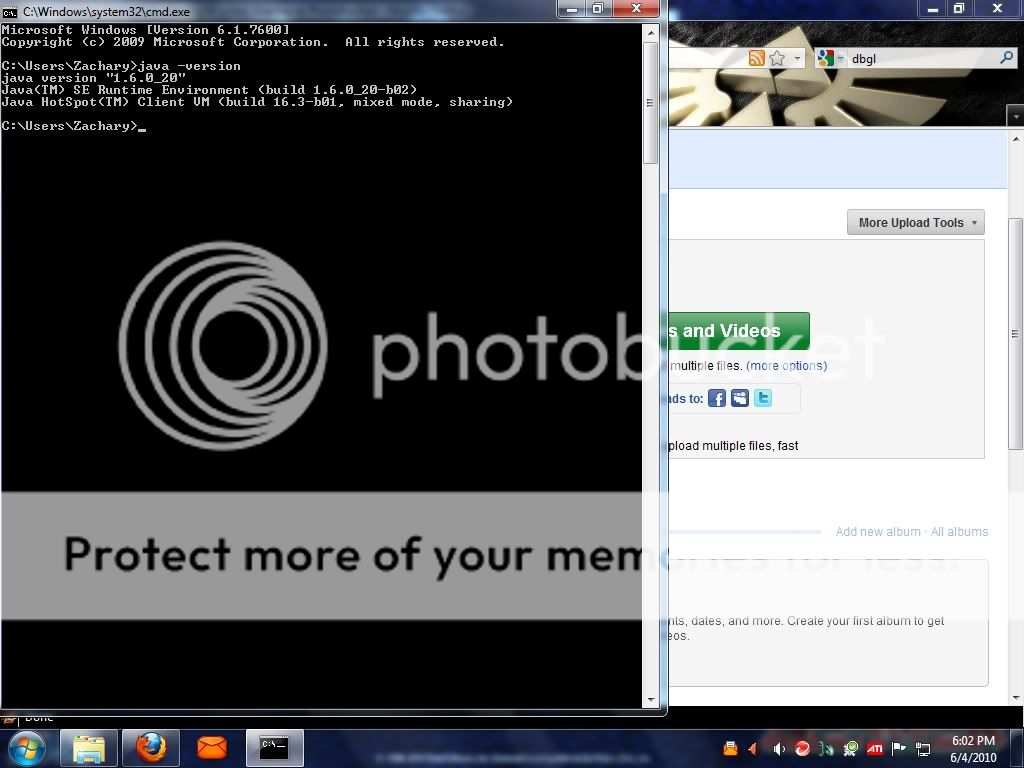
Task: Close the cmd.exe window
Action: pos(636,8)
